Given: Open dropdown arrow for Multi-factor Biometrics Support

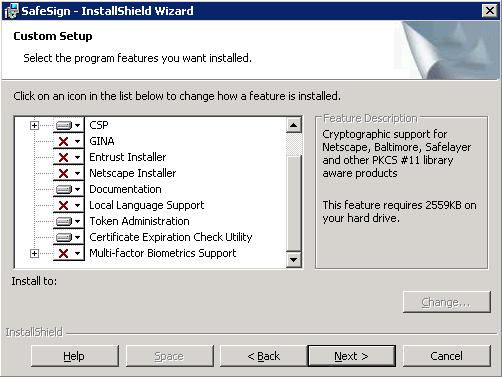Looking at the screenshot, I should click(77, 254).
